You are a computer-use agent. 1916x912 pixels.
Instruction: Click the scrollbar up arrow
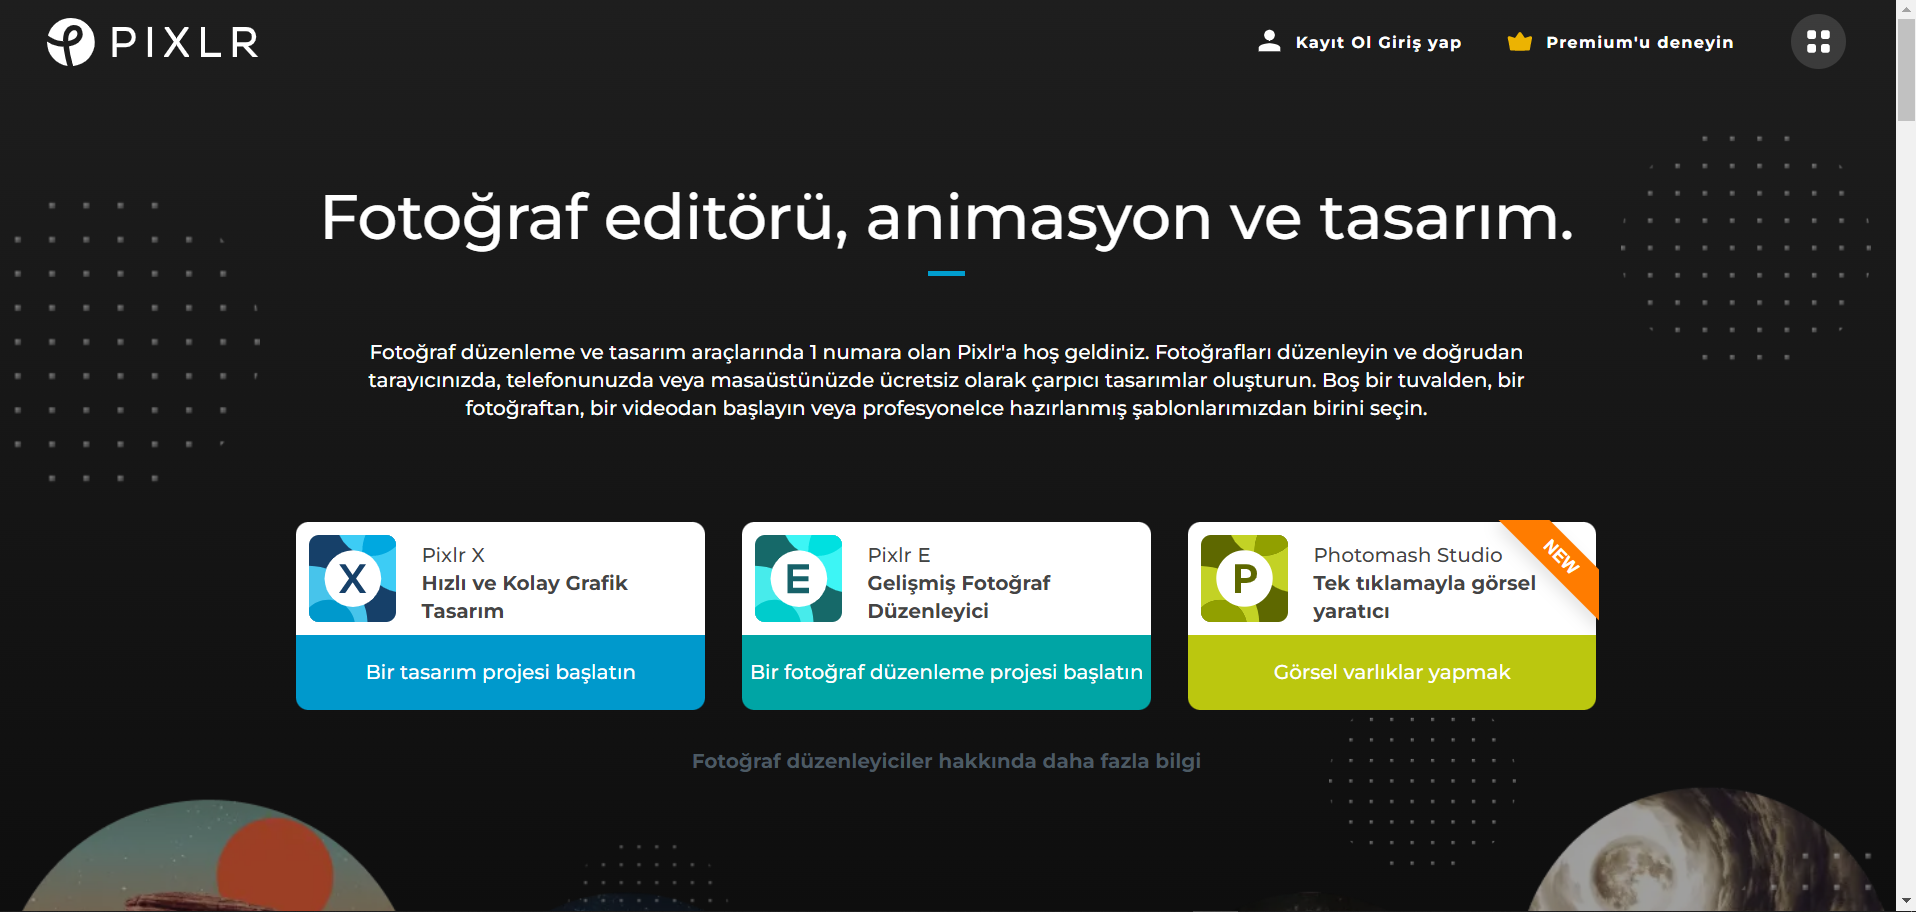[1906, 8]
